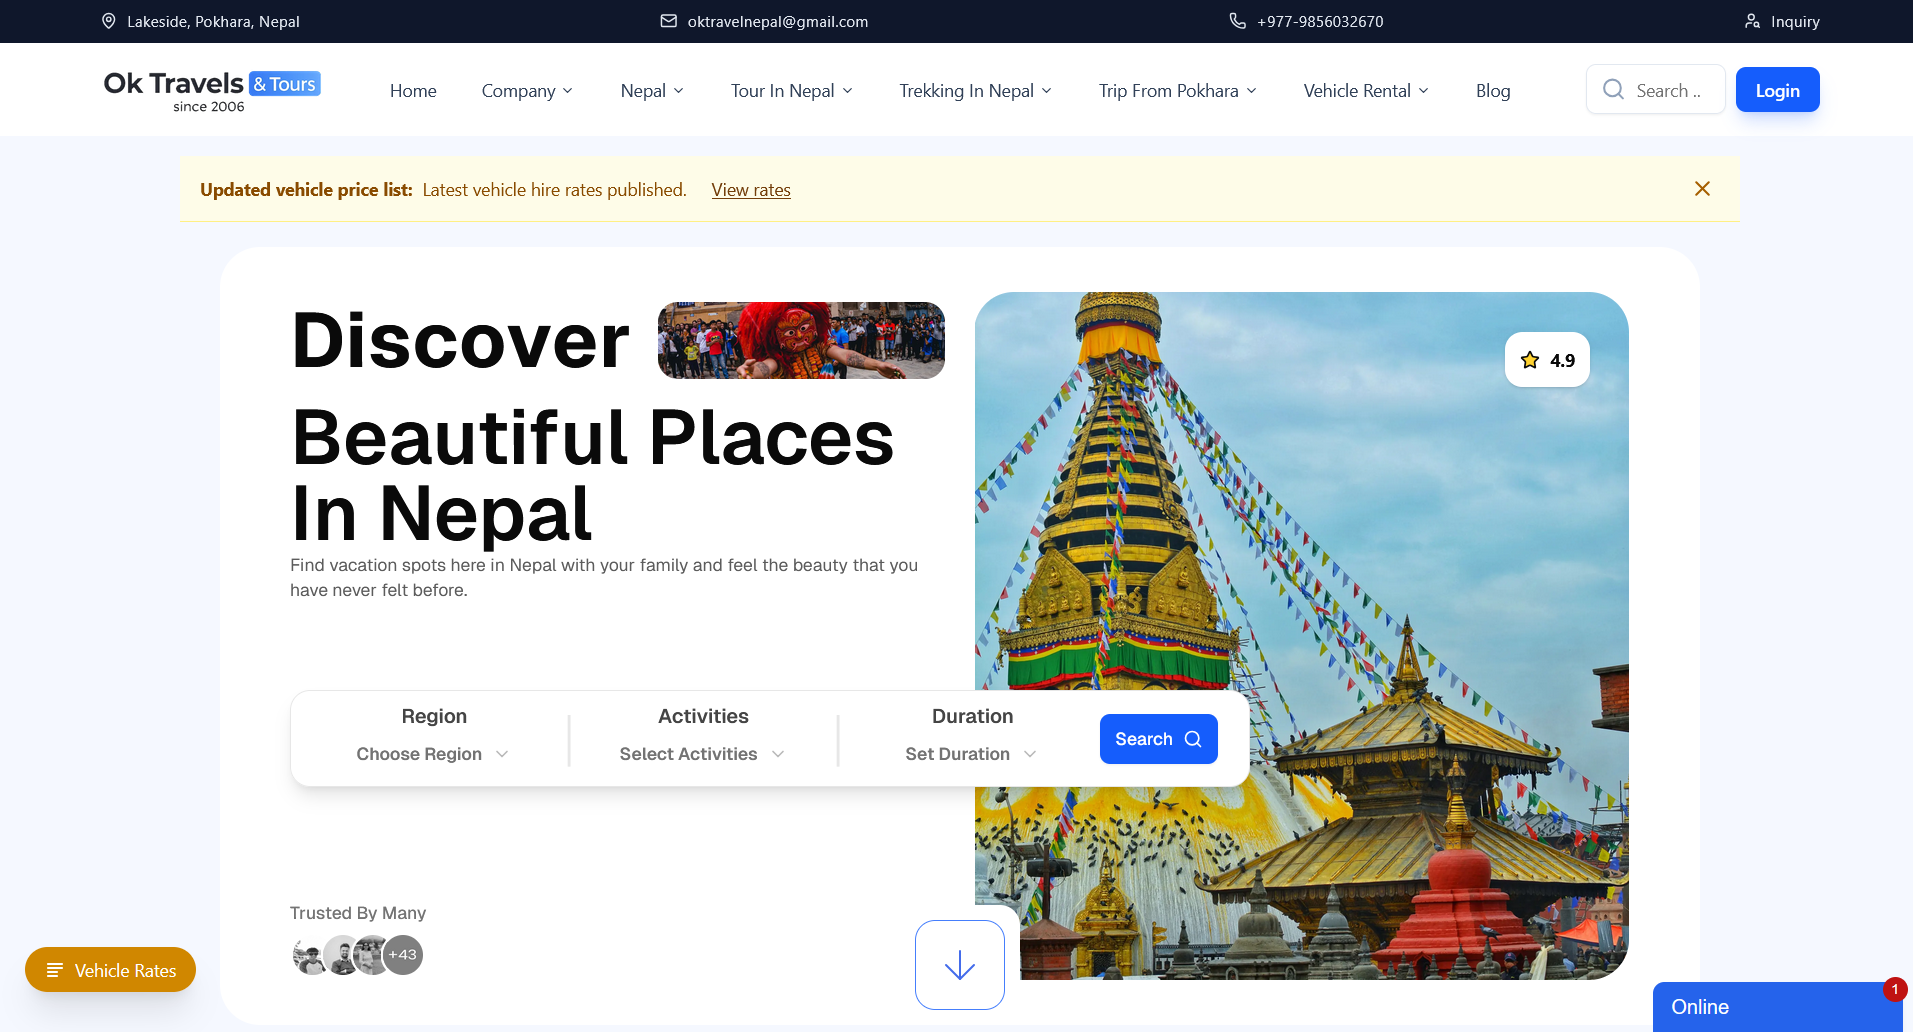This screenshot has width=1913, height=1032.
Task: Click the location pin icon in the top bar
Action: tap(109, 21)
